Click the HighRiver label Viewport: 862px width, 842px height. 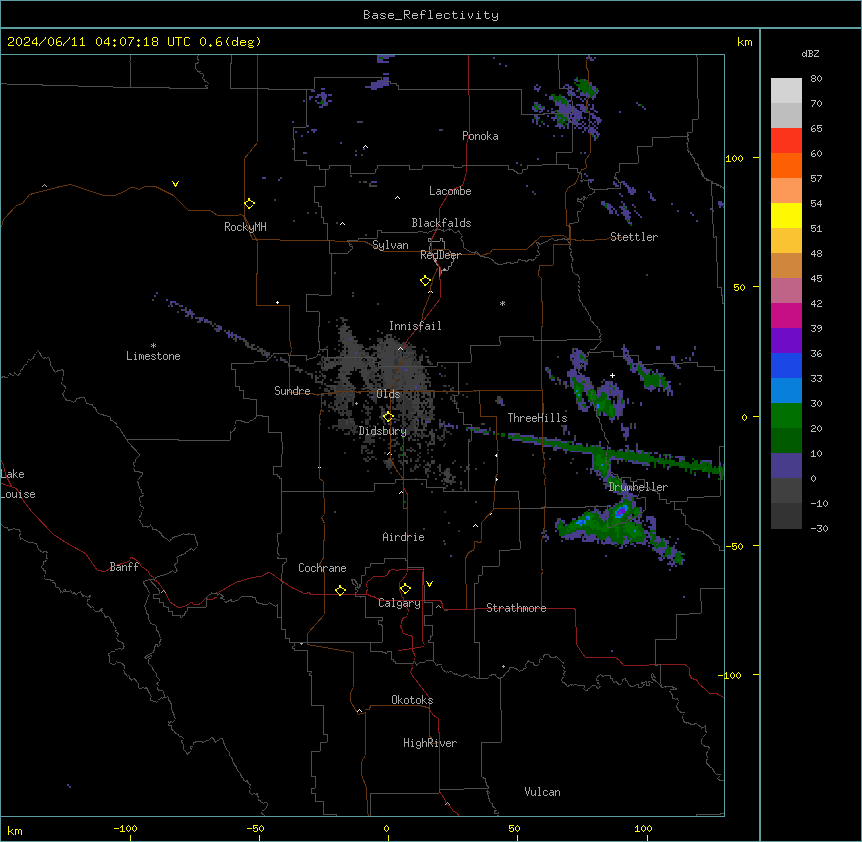point(430,743)
